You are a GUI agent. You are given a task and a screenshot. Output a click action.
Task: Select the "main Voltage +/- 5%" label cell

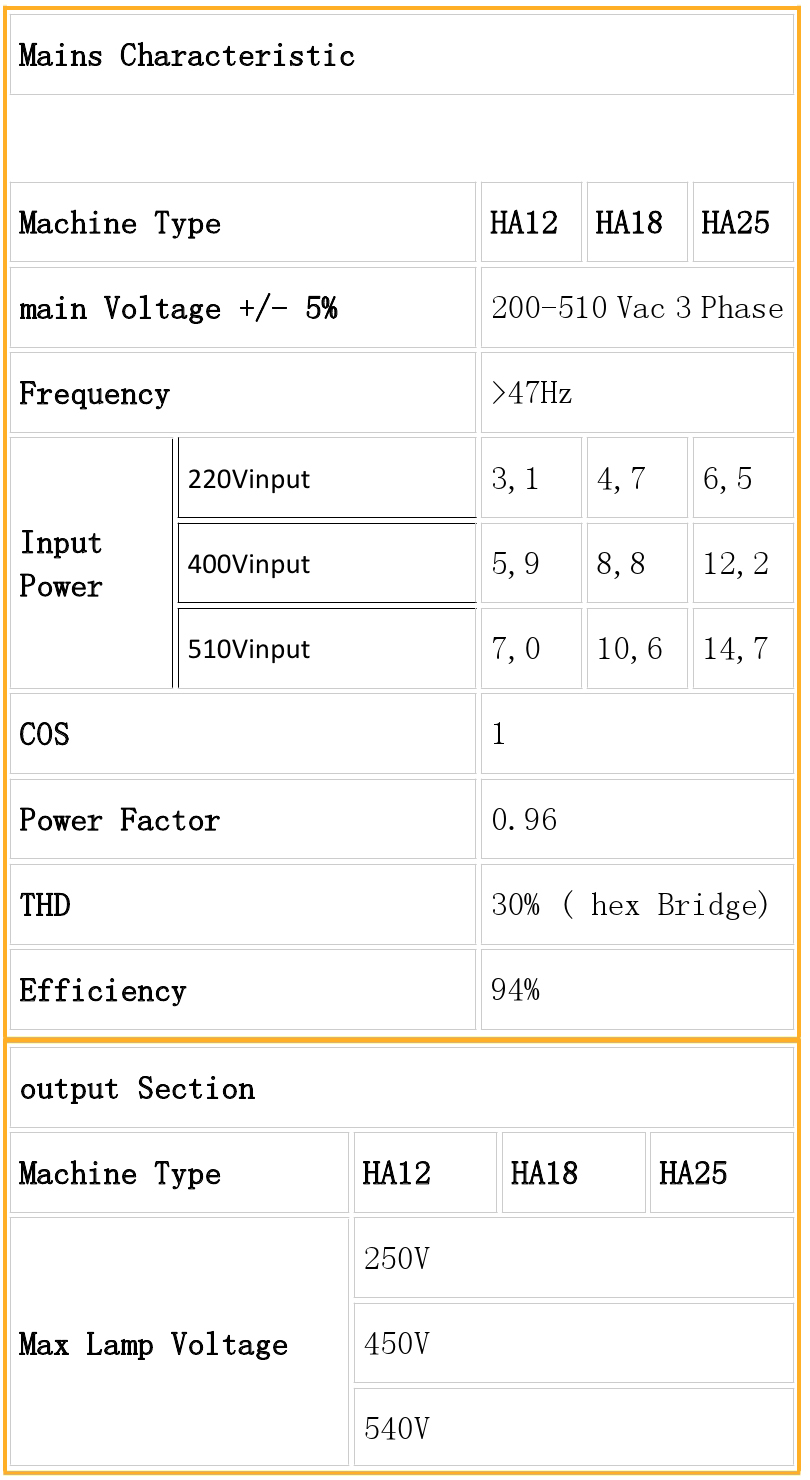click(242, 308)
